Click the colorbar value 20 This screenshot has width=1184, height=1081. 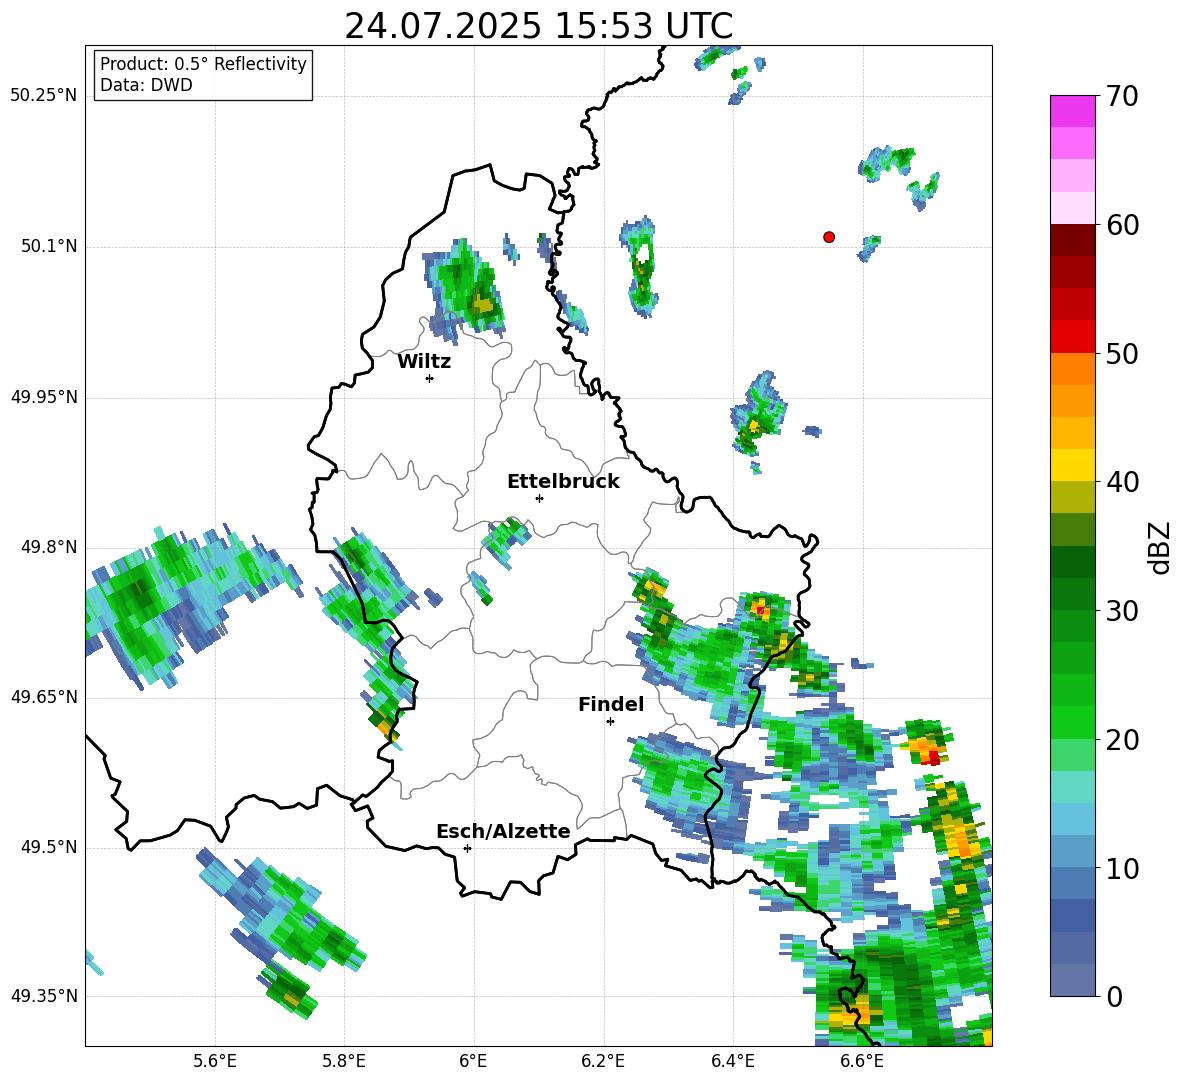click(1122, 740)
